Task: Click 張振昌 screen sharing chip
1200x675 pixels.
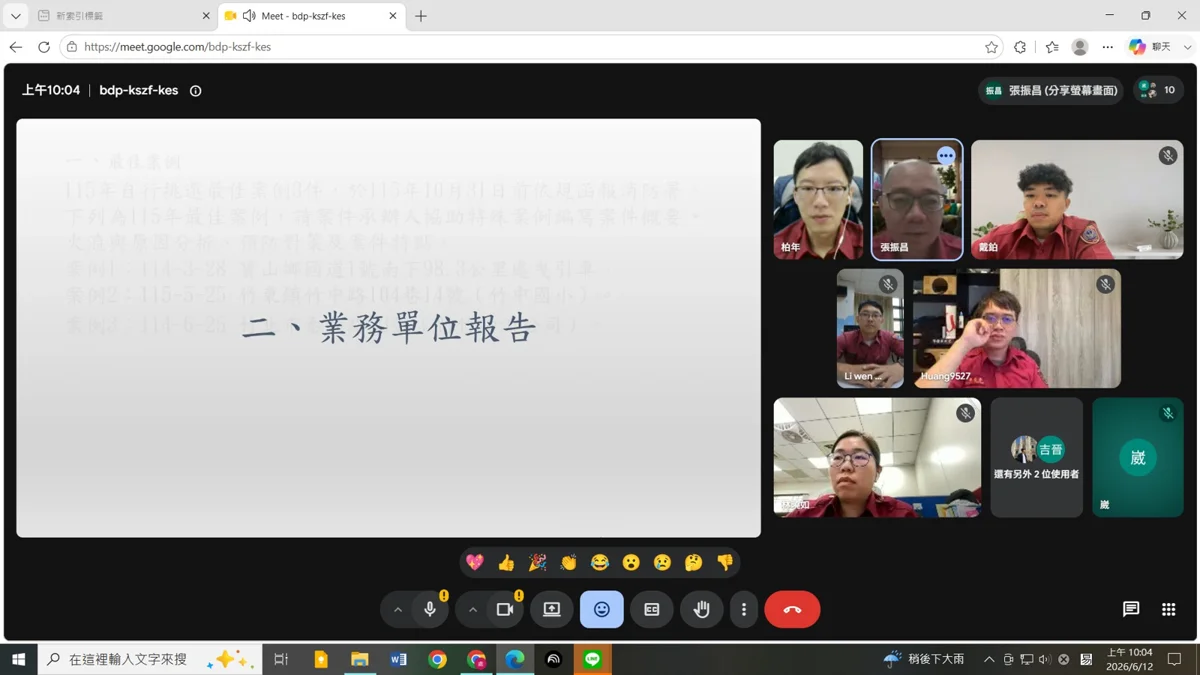Action: pyautogui.click(x=1051, y=90)
